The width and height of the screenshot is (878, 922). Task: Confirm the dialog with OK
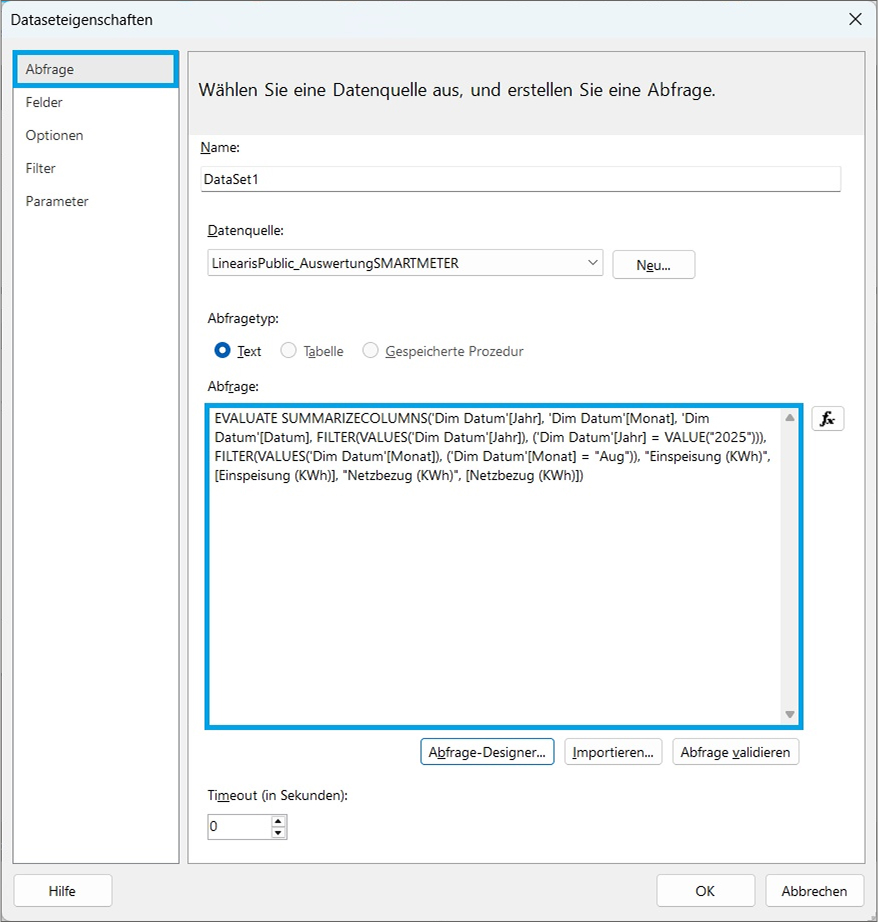[705, 891]
